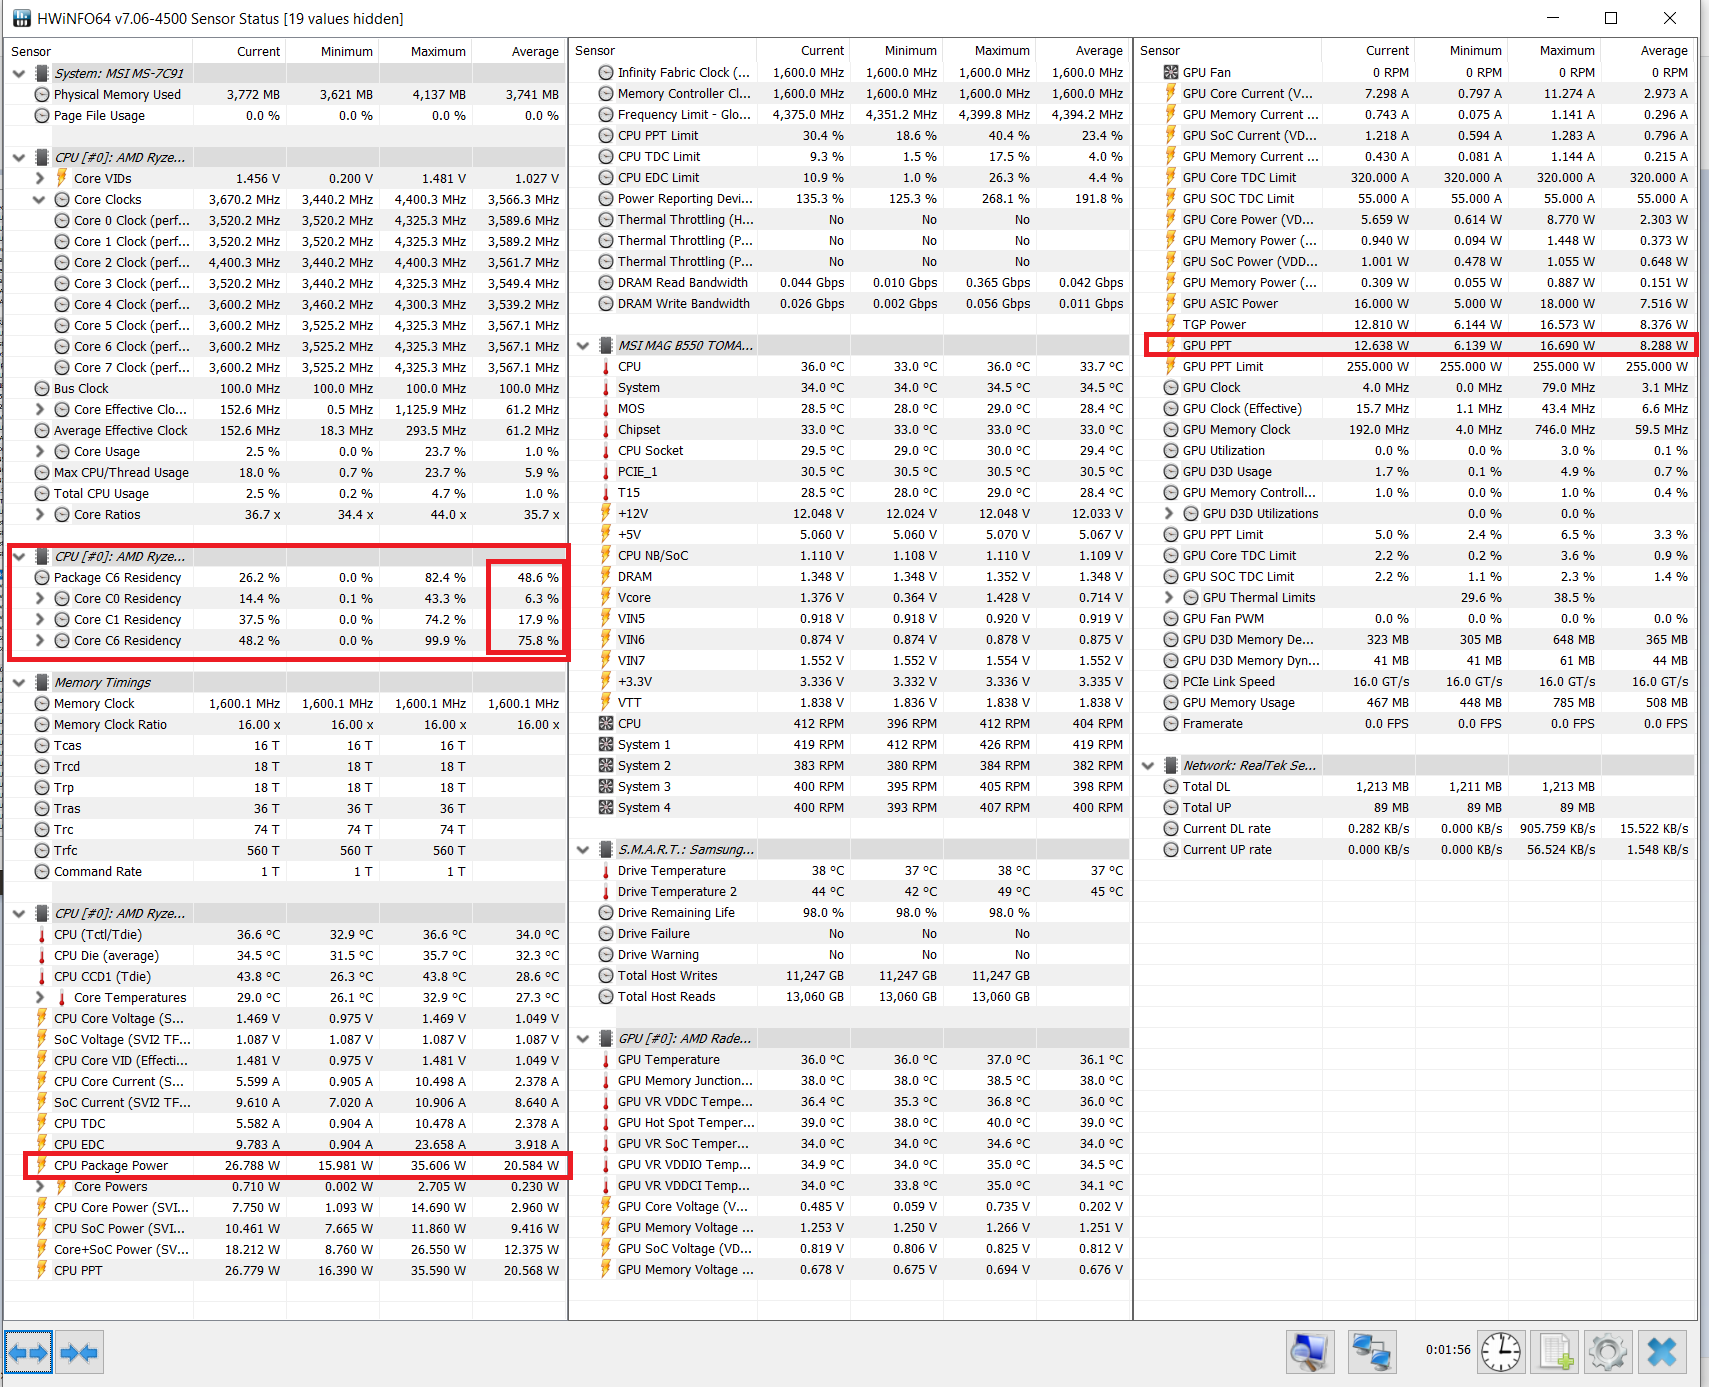
Task: Click the circle icon beside Bus Clock
Action: [x=42, y=388]
